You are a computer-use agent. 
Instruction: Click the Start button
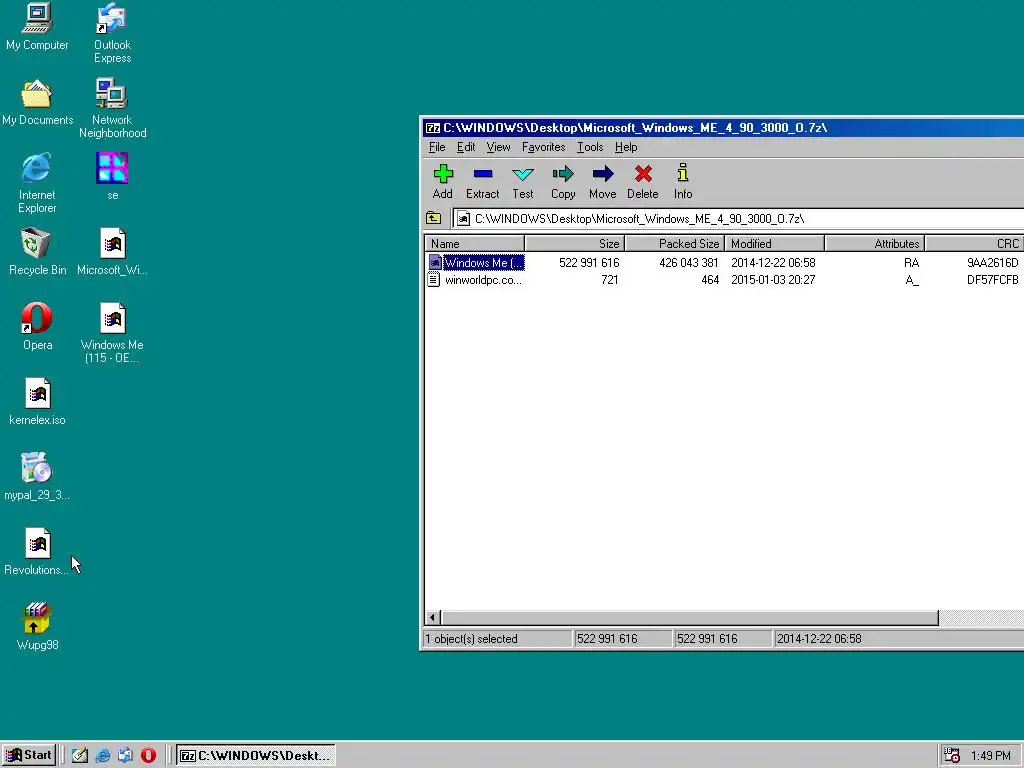click(x=29, y=755)
